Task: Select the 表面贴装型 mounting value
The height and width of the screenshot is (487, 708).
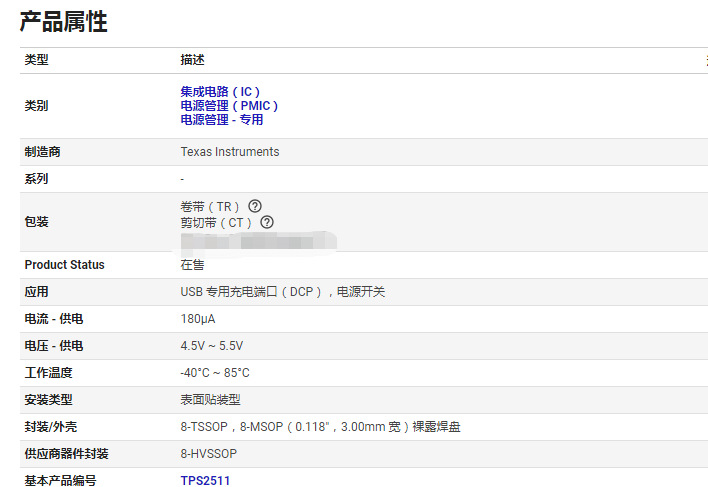Action: tap(210, 399)
